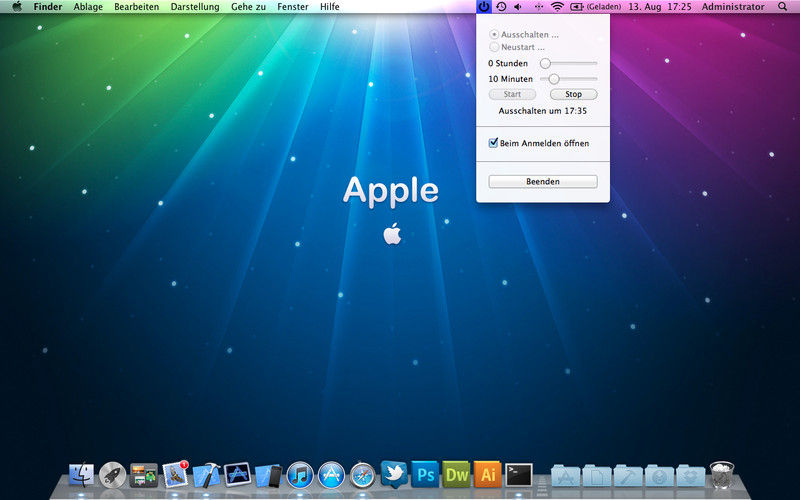Open Mail app with unread badge

pos(175,475)
